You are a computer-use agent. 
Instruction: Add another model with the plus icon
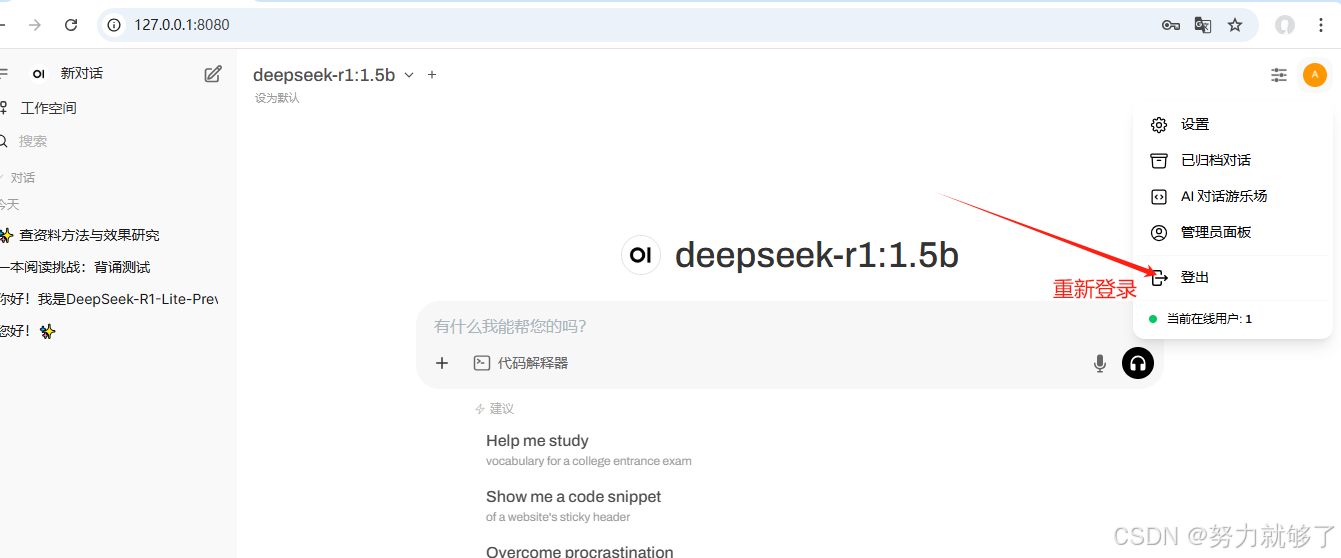pyautogui.click(x=432, y=75)
